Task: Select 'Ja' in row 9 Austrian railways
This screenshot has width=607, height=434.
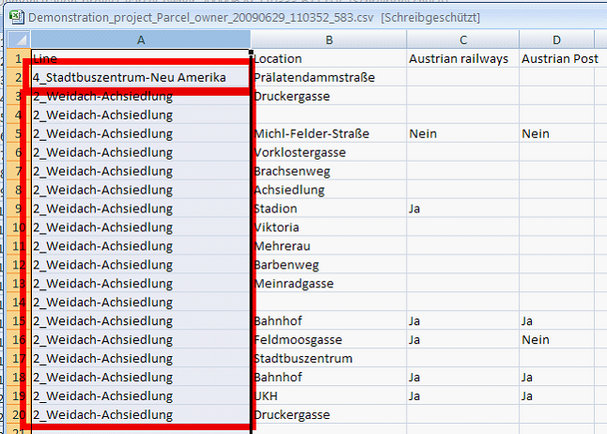Action: [x=463, y=209]
